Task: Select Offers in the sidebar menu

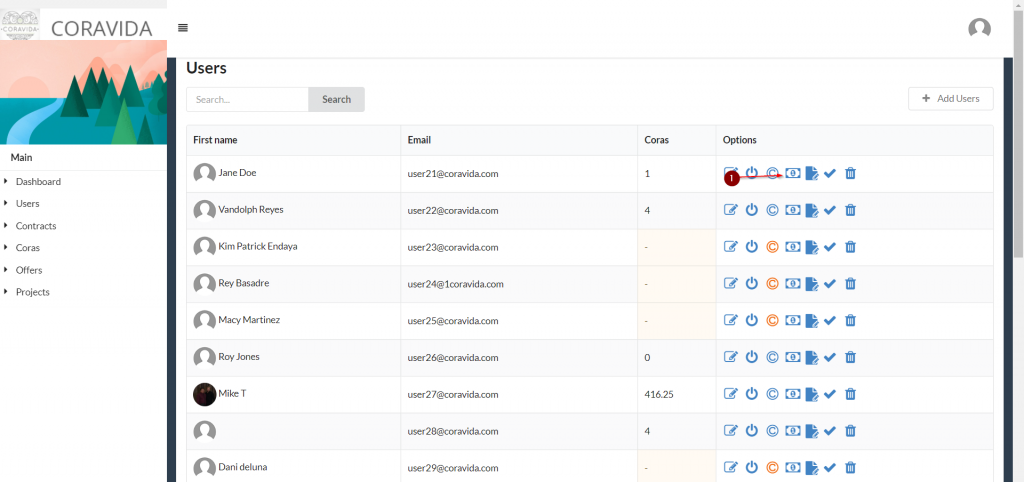Action: 29,270
